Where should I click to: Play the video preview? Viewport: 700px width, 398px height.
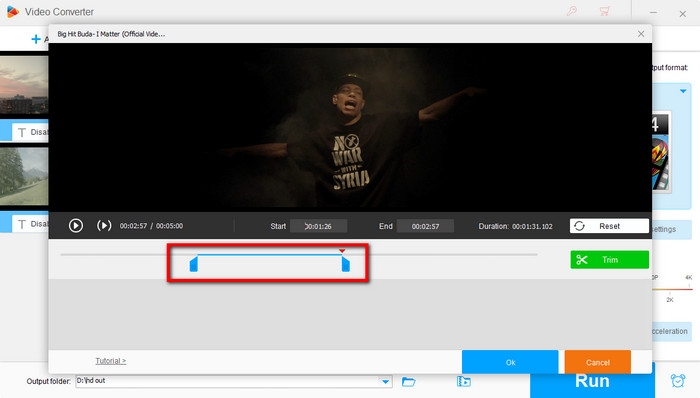75,225
